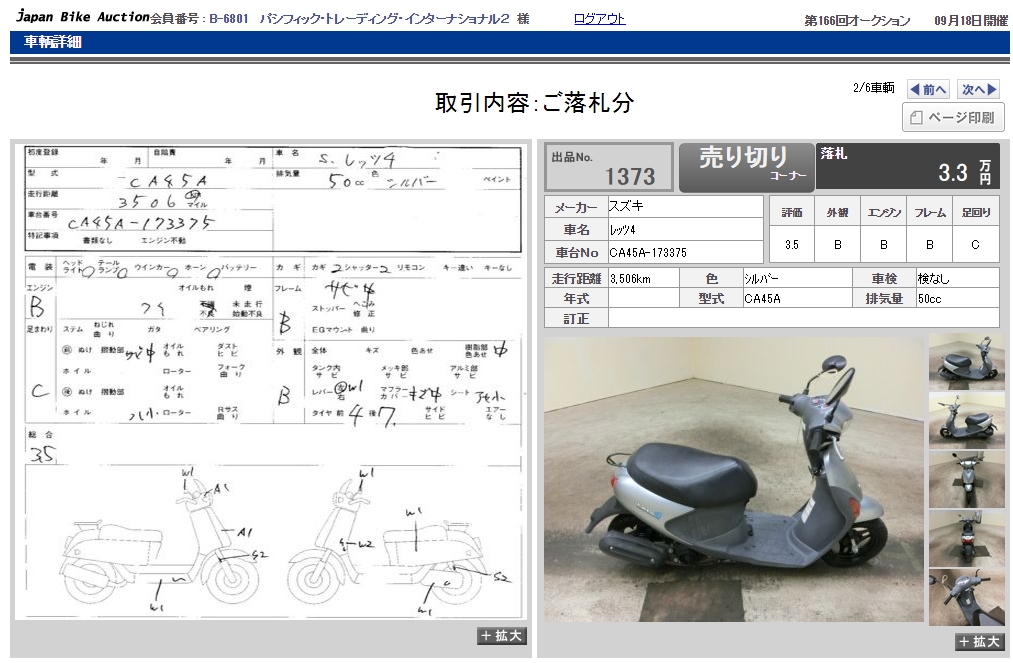The width and height of the screenshot is (1013, 663).
Task: Click the mileage value 3,506km
Action: point(643,279)
